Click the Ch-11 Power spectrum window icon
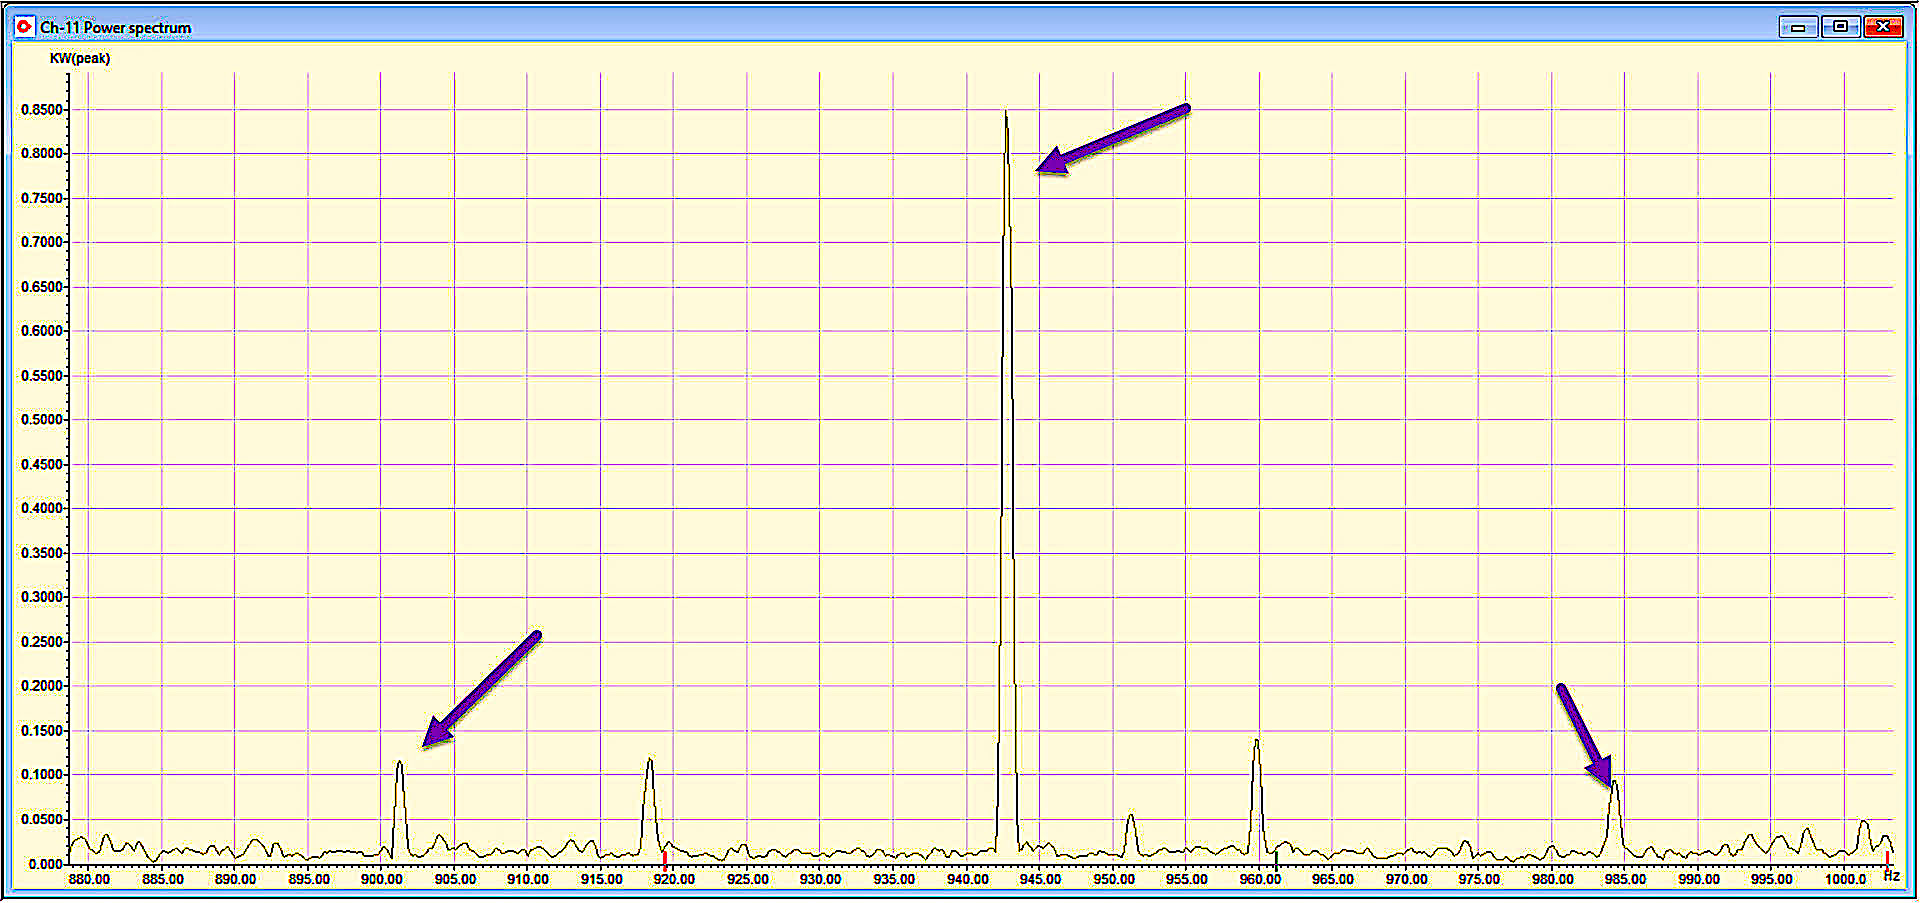The width and height of the screenshot is (1920, 903). tap(24, 26)
